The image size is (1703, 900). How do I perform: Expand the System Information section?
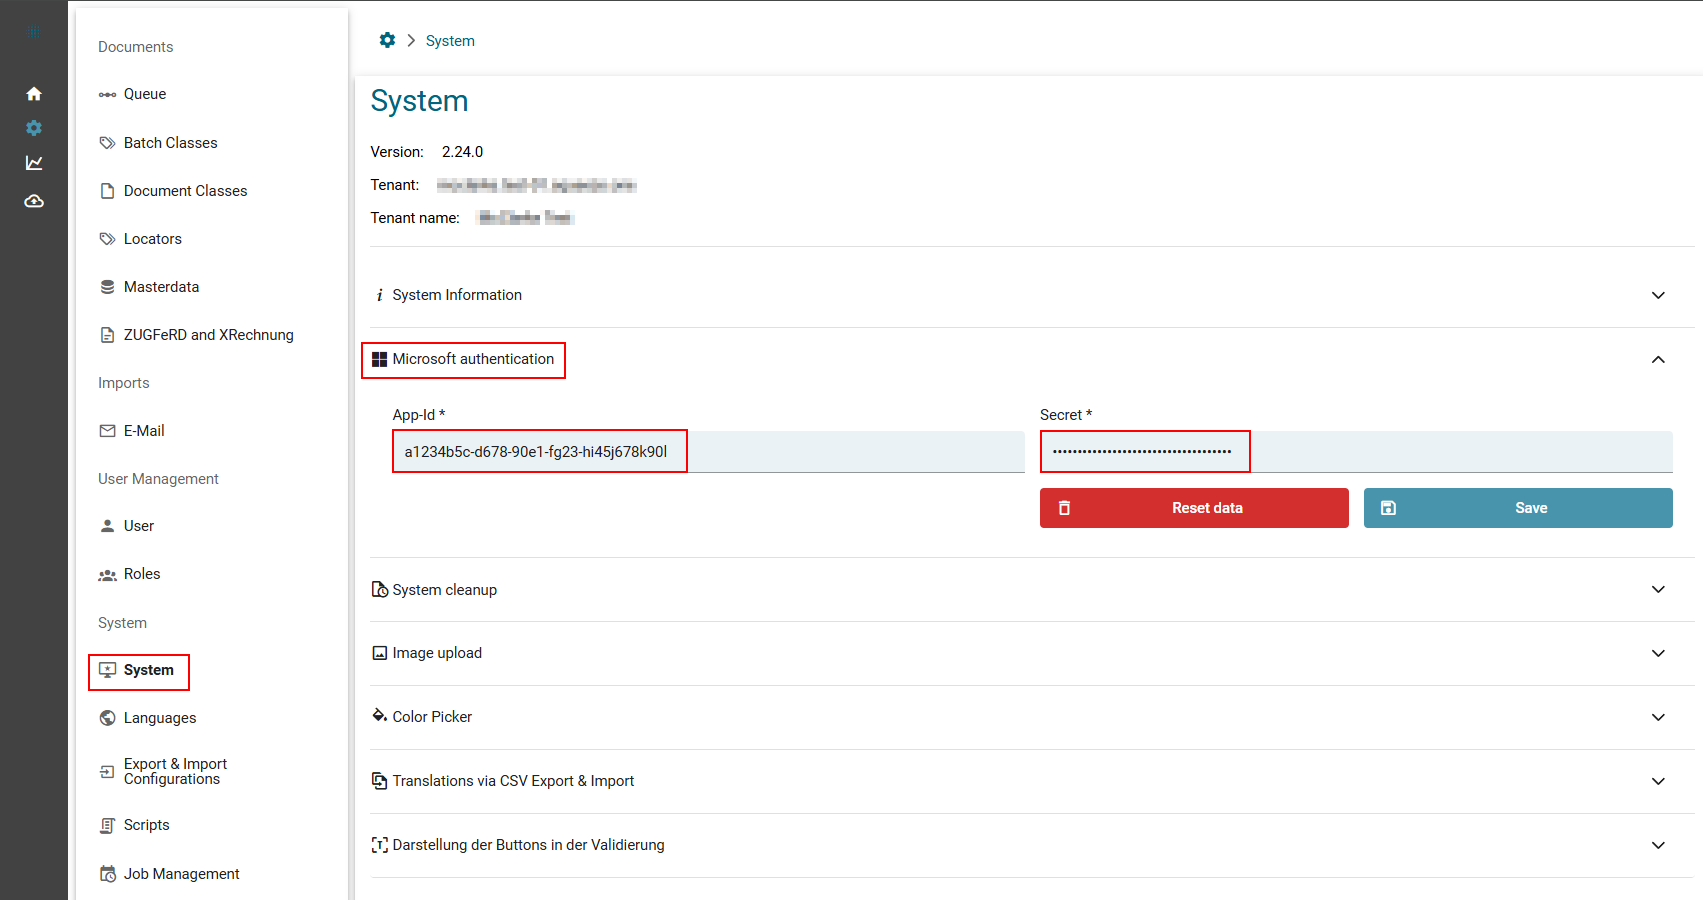coord(1657,295)
